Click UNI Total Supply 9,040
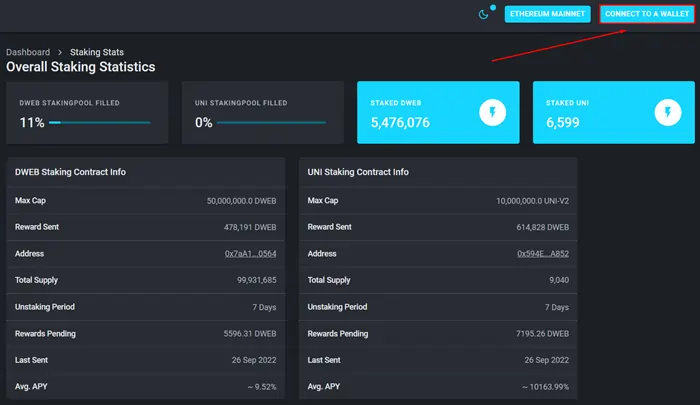The height and width of the screenshot is (405, 700). (559, 280)
